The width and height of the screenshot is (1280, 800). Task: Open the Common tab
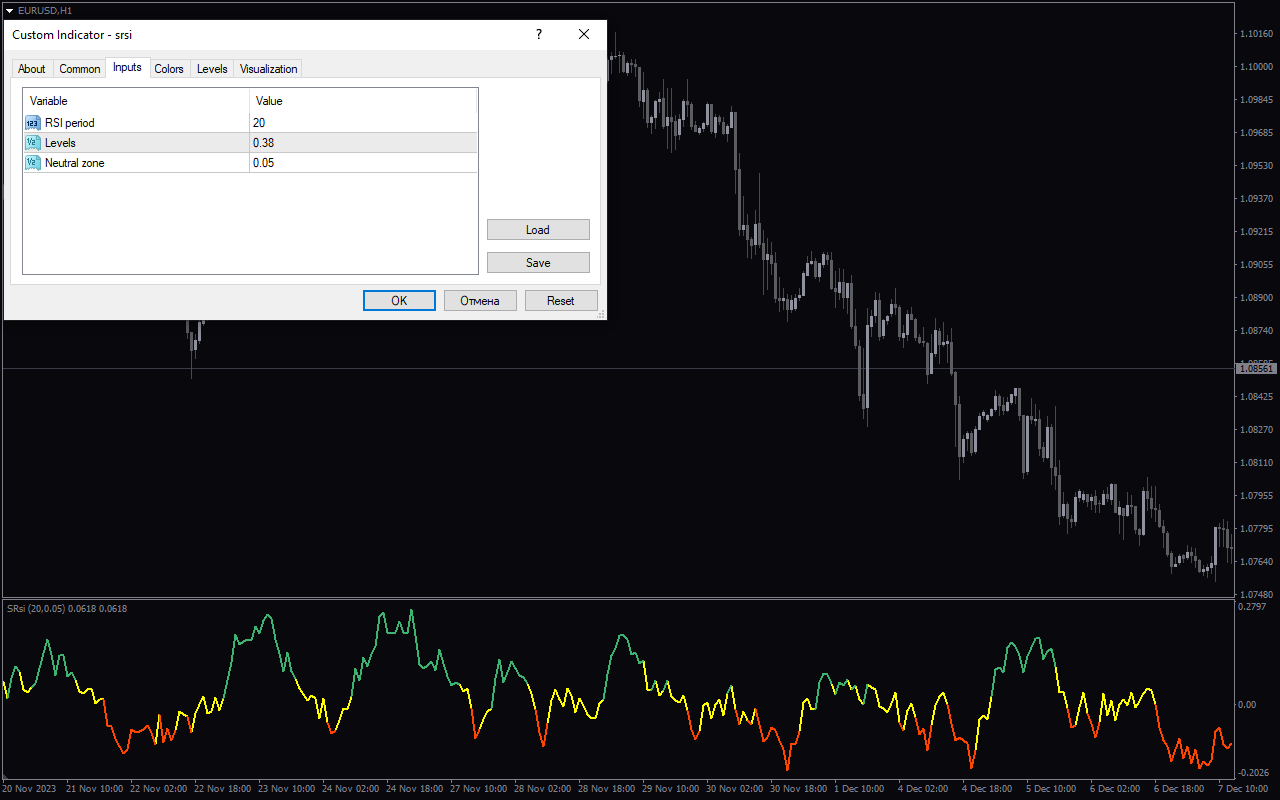click(x=80, y=69)
